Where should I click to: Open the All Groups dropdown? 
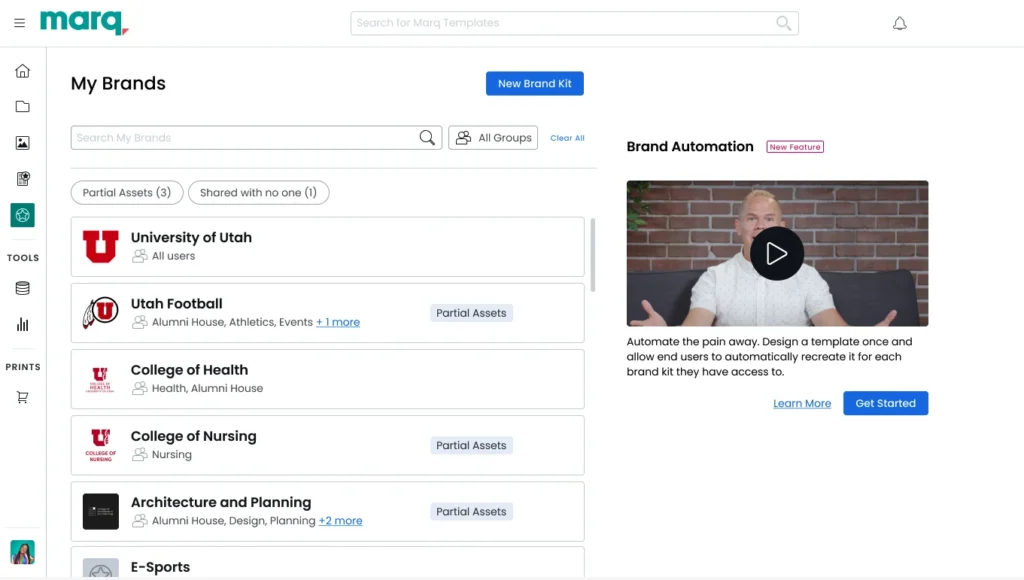(x=493, y=138)
